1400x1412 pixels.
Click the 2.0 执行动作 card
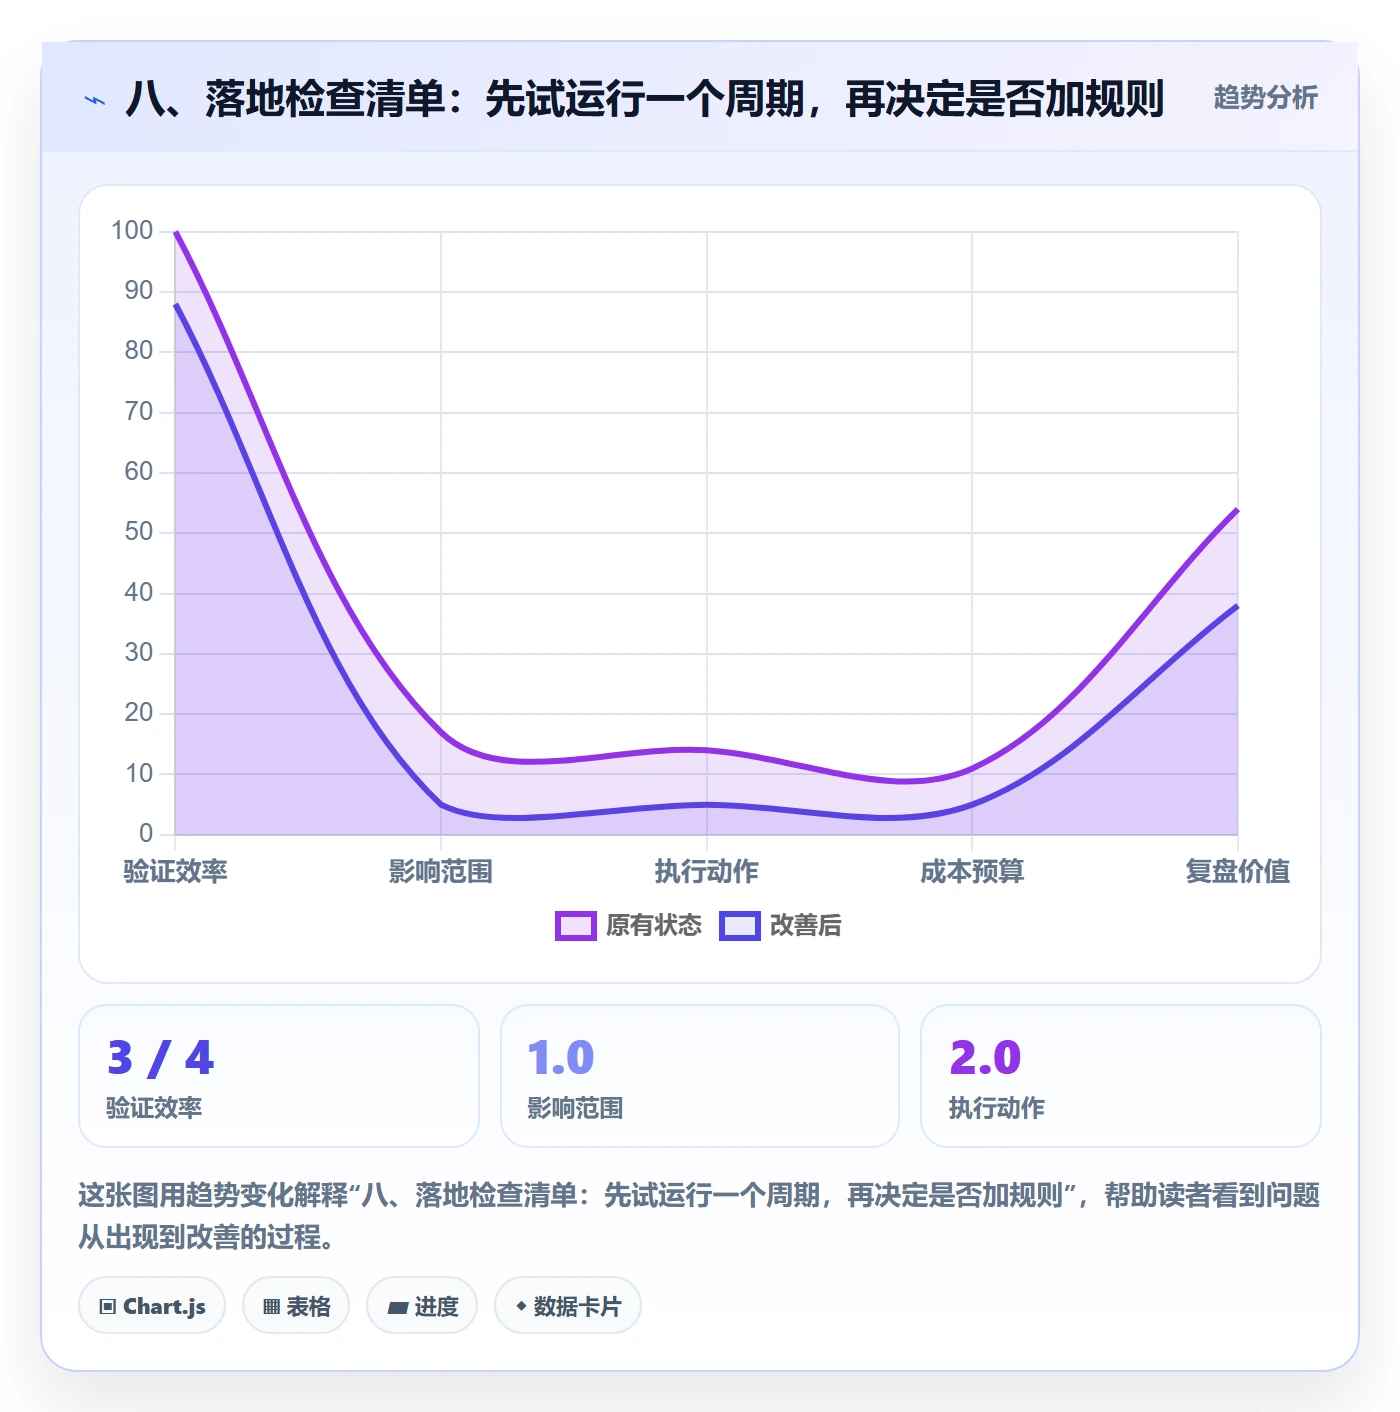[1121, 1076]
